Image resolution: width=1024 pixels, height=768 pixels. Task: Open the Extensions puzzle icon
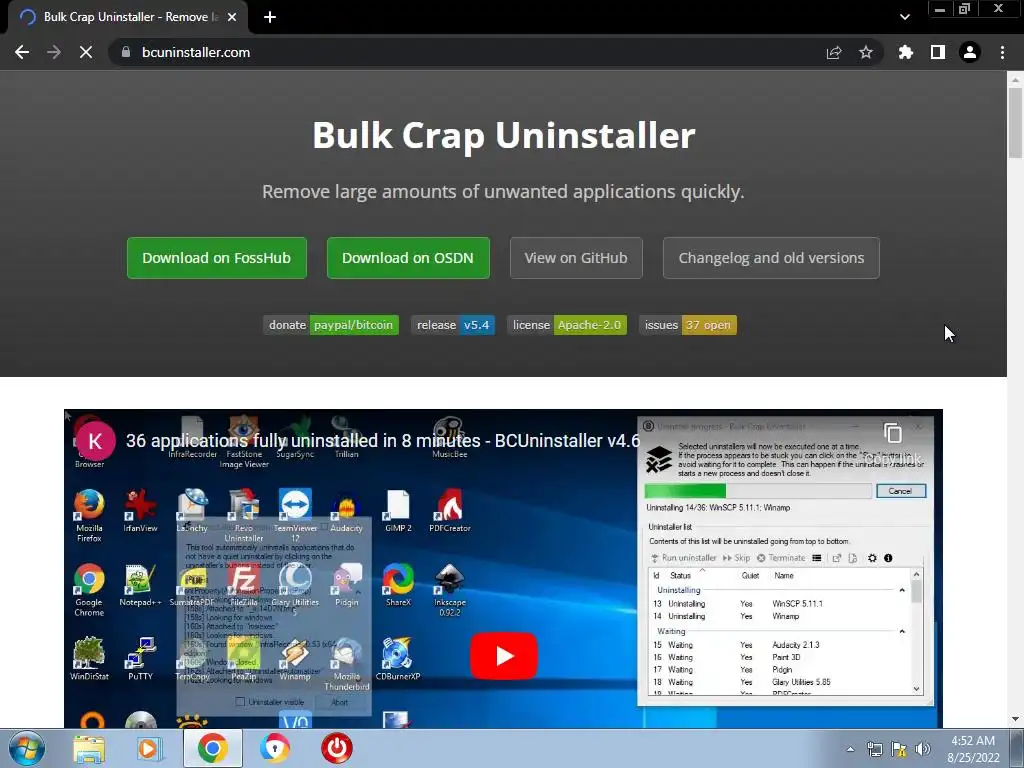click(906, 52)
